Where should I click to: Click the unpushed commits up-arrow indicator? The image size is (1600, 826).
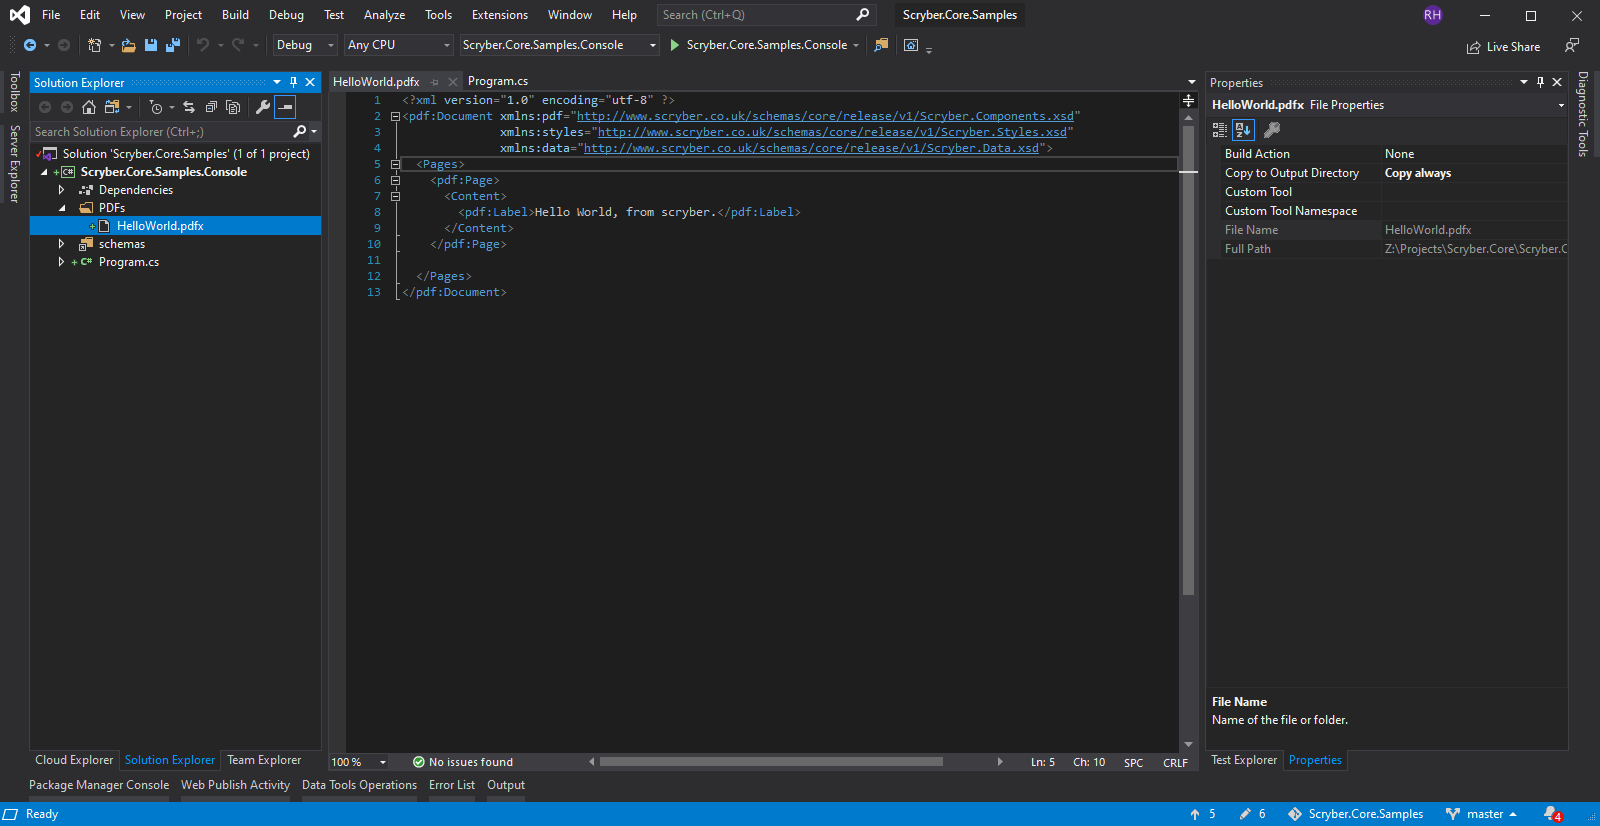(x=1203, y=814)
